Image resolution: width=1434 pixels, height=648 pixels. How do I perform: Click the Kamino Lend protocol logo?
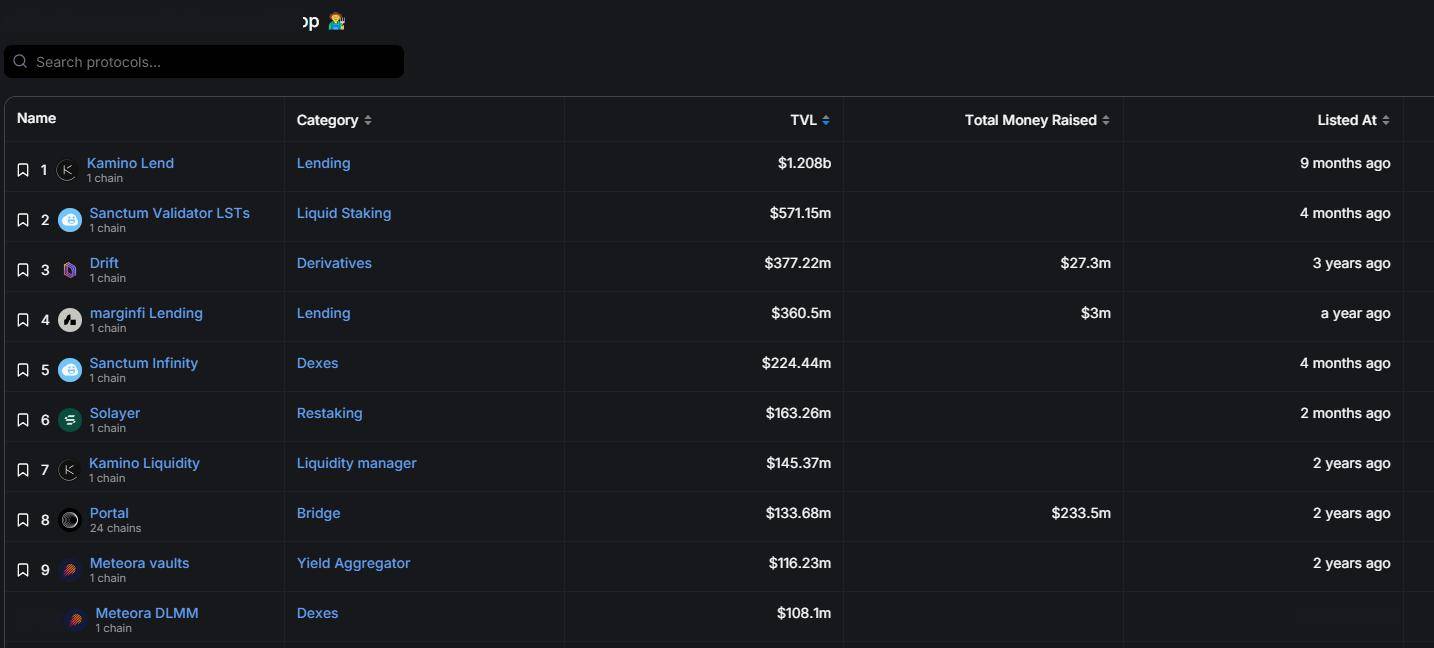67,170
